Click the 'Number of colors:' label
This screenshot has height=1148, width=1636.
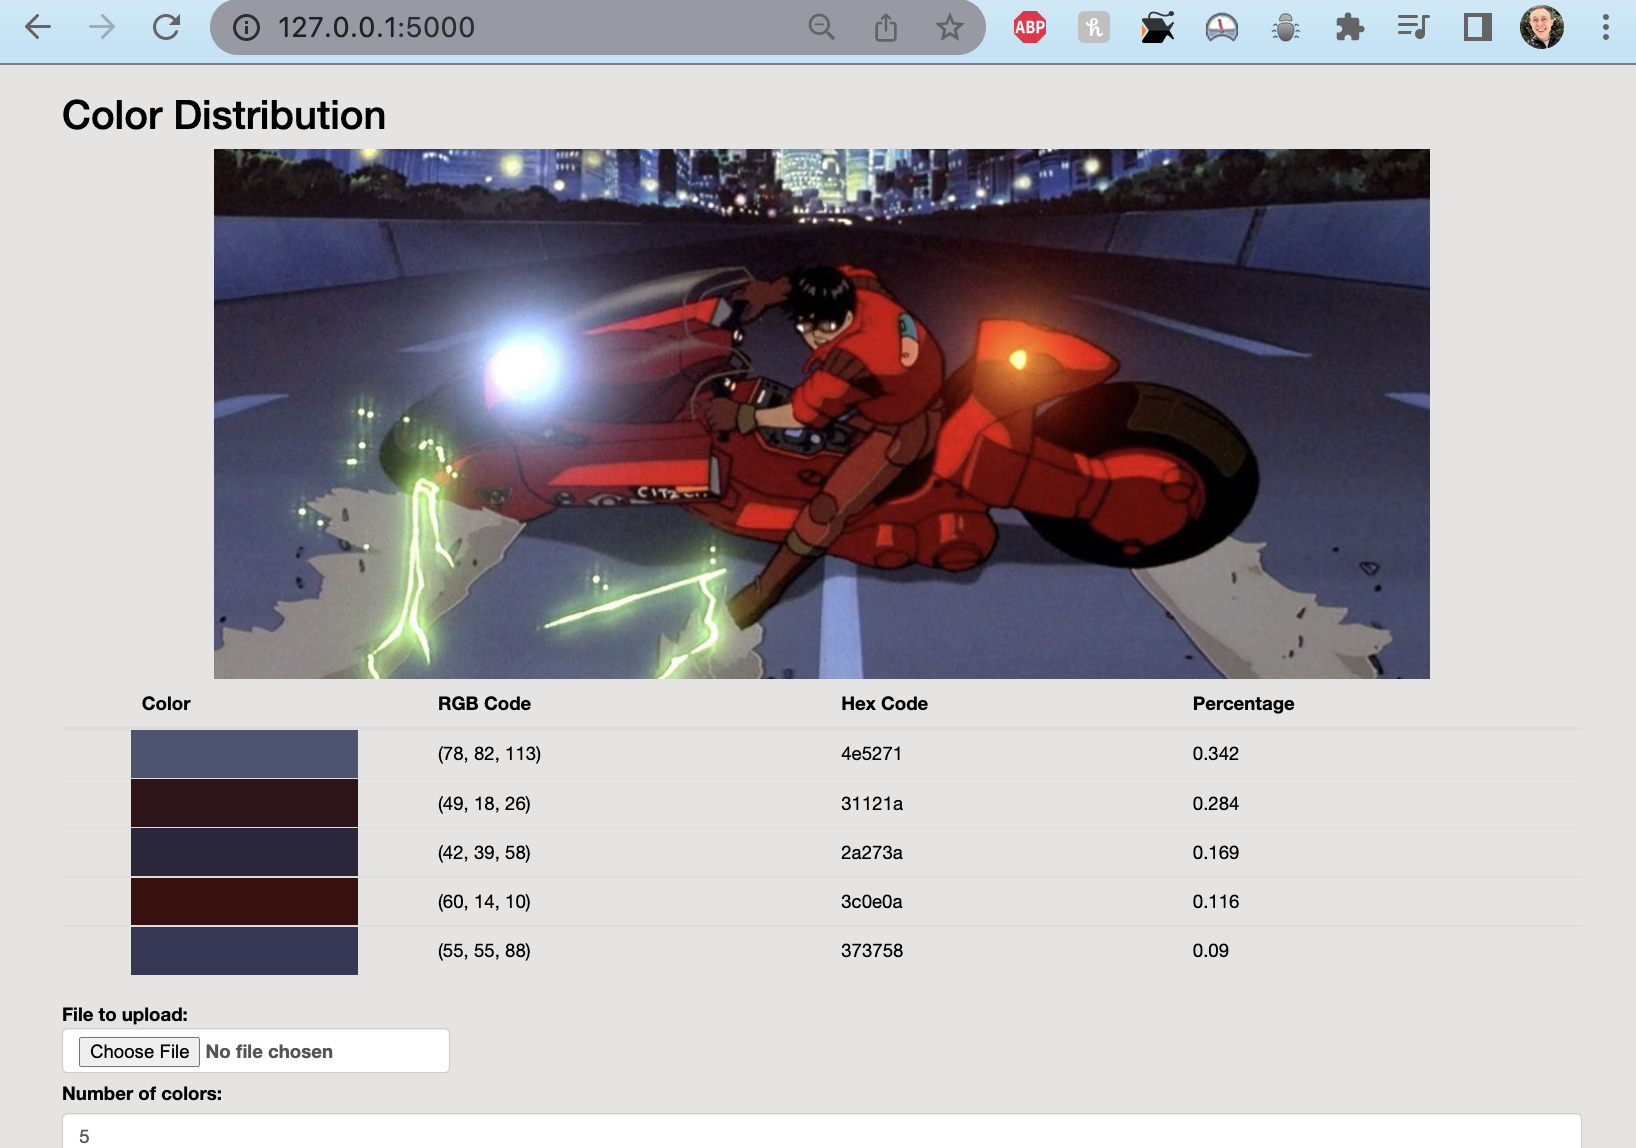142,1094
